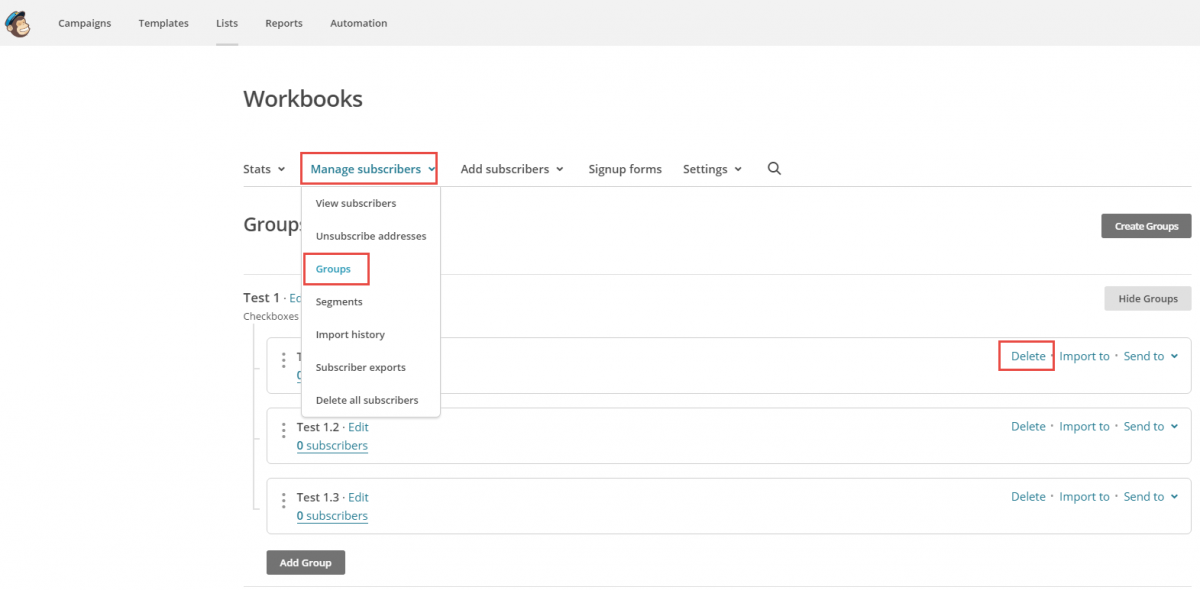Open Segments from the dropdown

tap(339, 302)
